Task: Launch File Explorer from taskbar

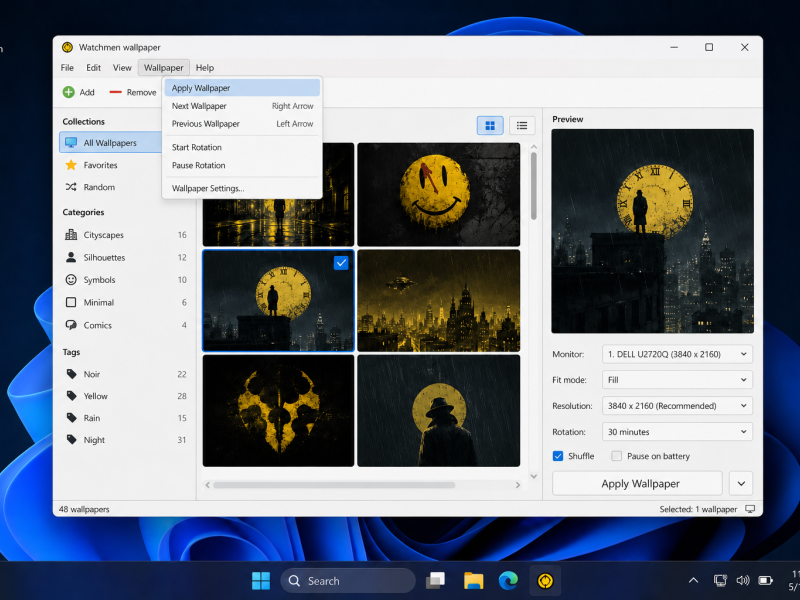Action: click(x=473, y=581)
